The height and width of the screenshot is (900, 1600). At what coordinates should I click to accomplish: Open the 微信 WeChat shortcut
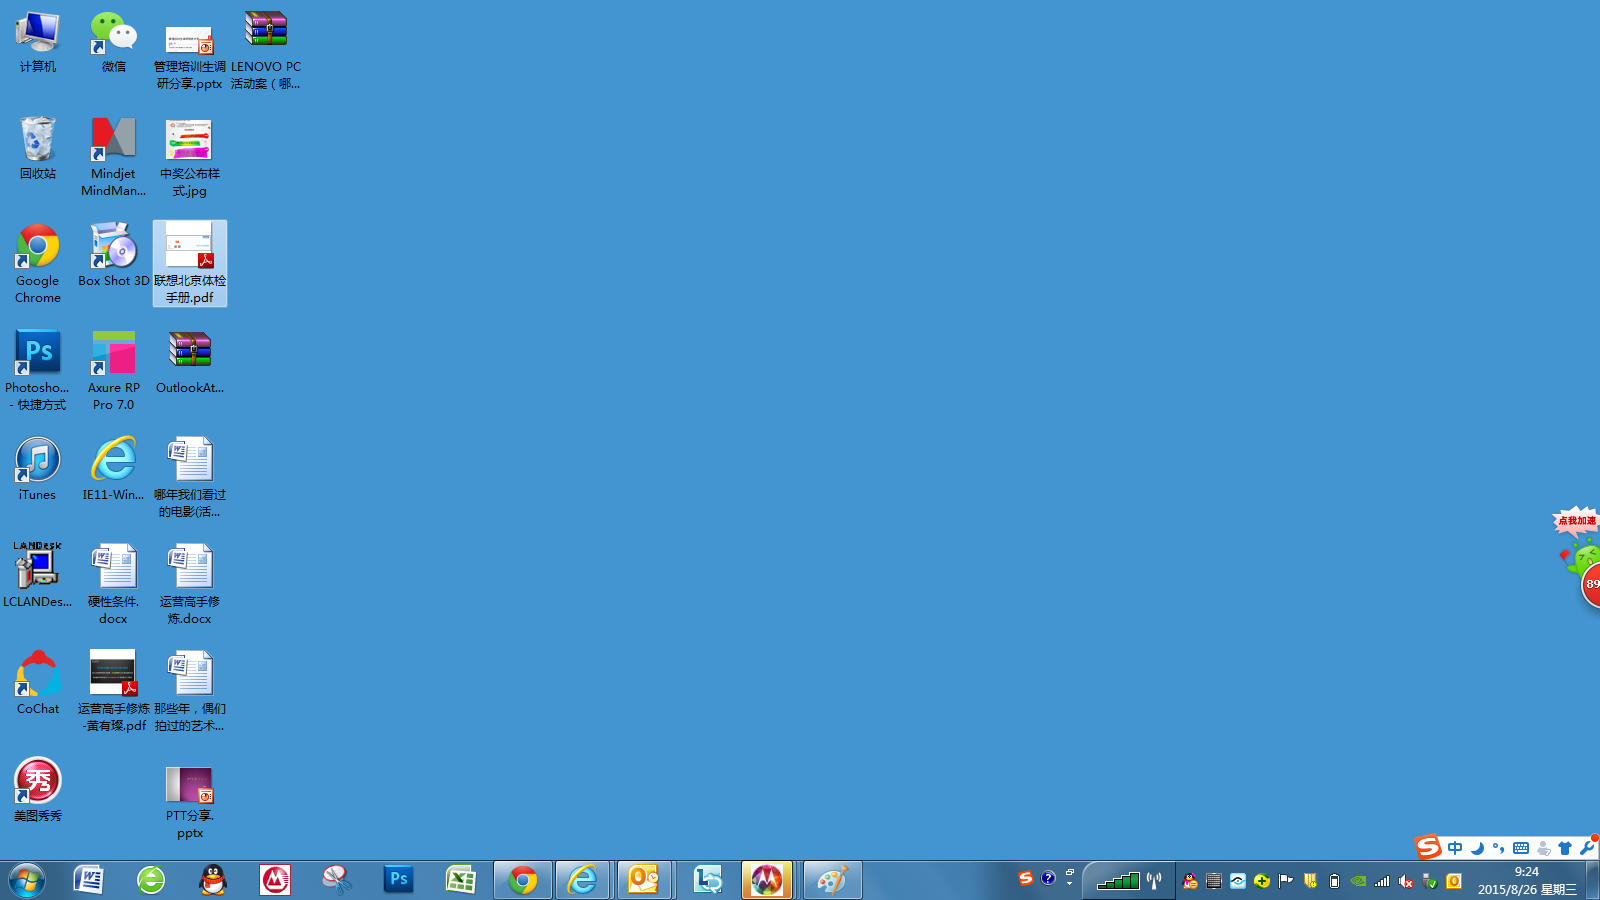[114, 43]
